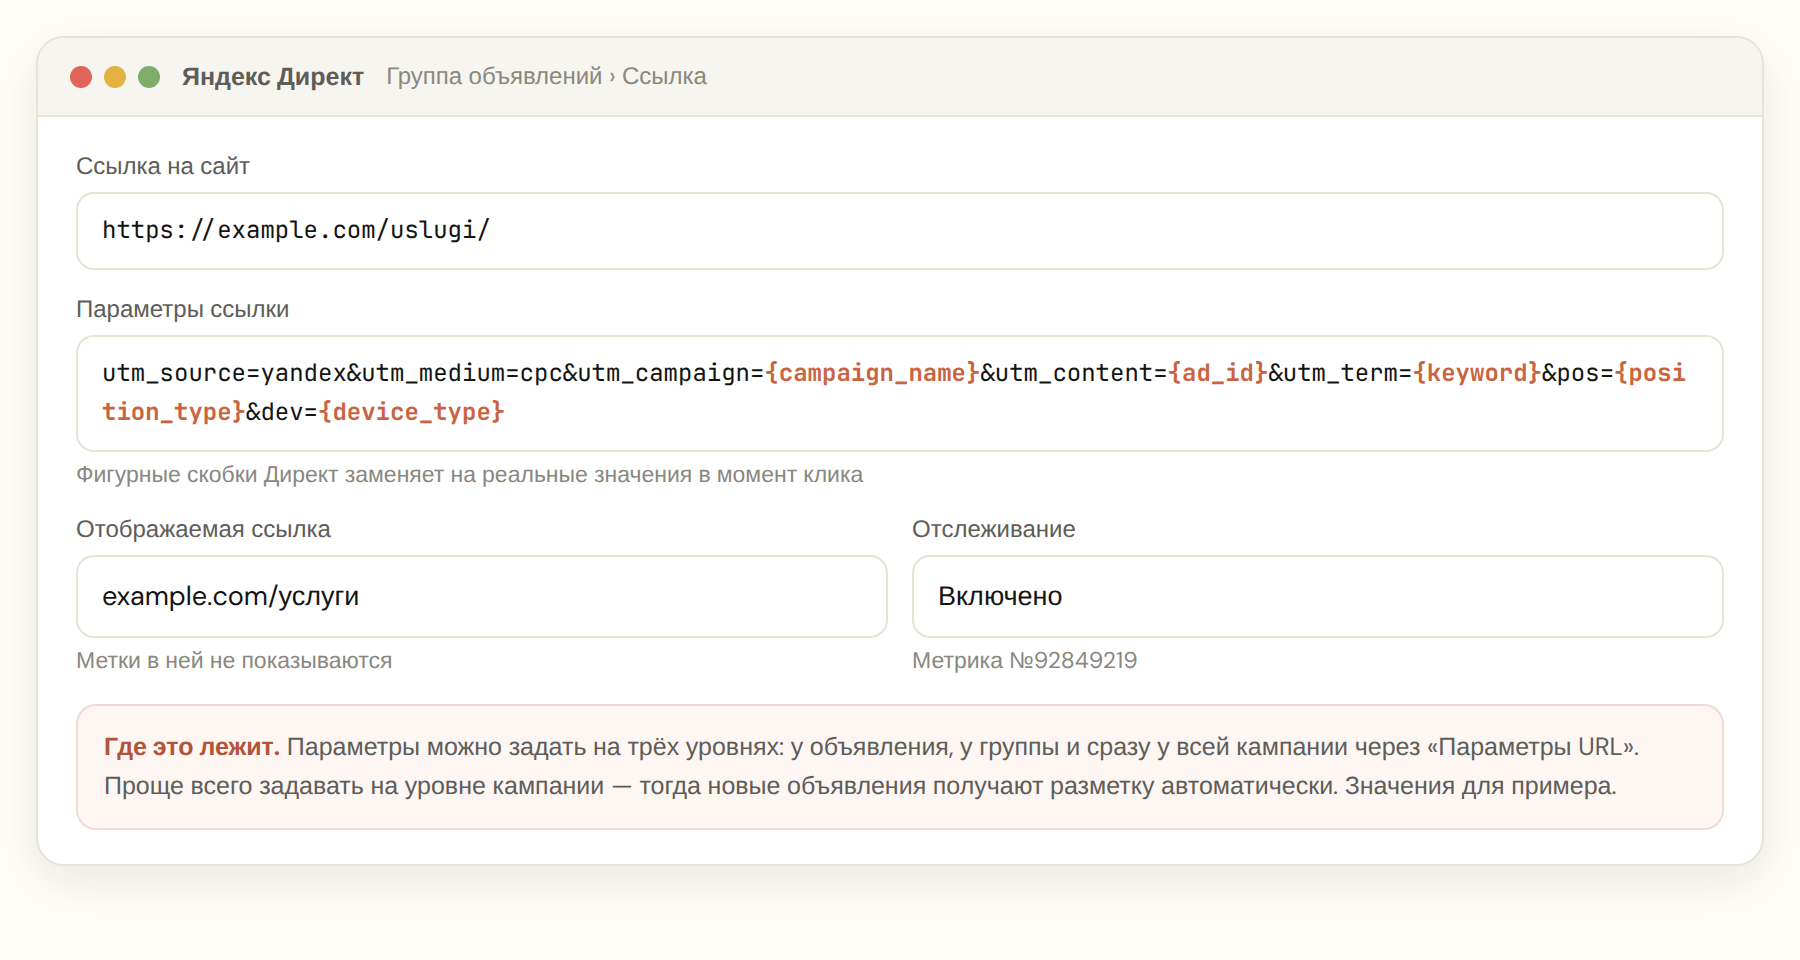The height and width of the screenshot is (960, 1800).
Task: Select the Ссылка breadcrumb item
Action: 664,76
